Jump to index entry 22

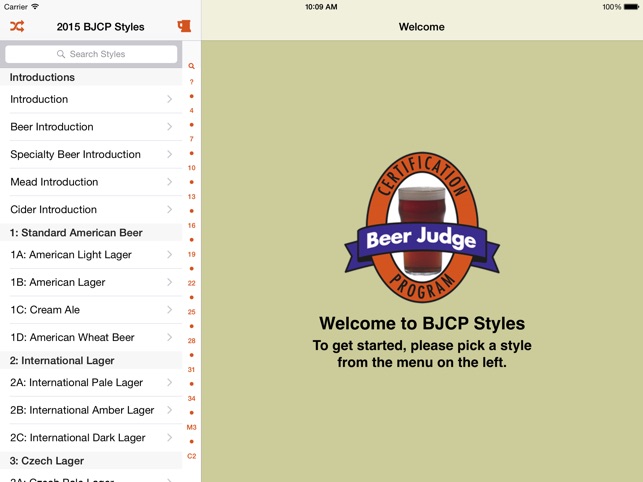click(x=192, y=283)
